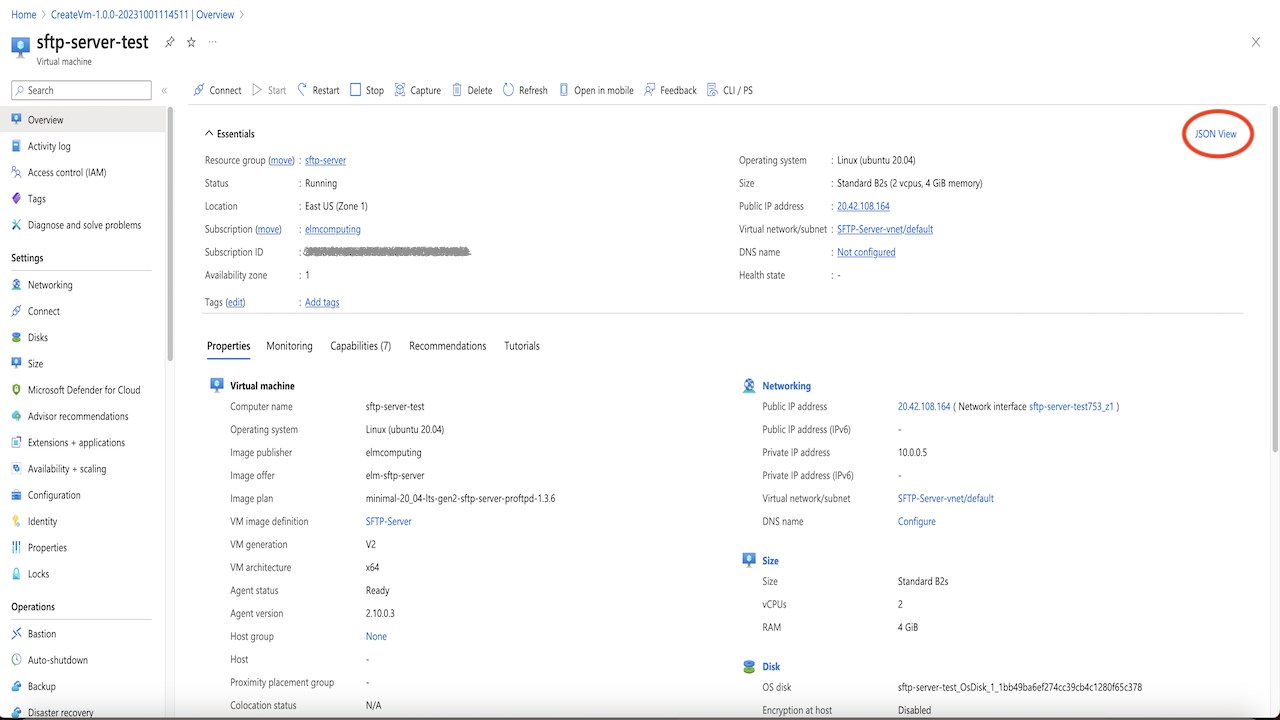Capture an image of the VM
Image resolution: width=1280 pixels, height=720 pixels.
point(418,90)
